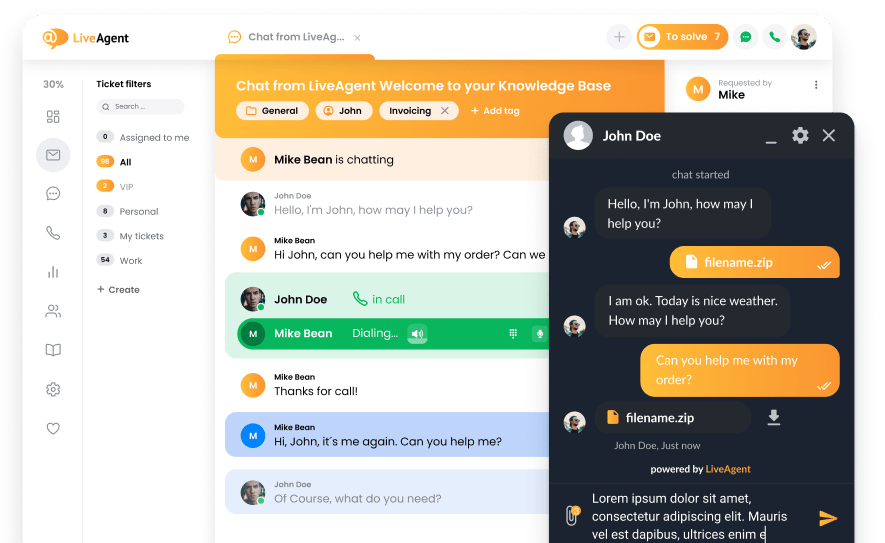Open the phone calls icon in sidebar

pos(53,233)
